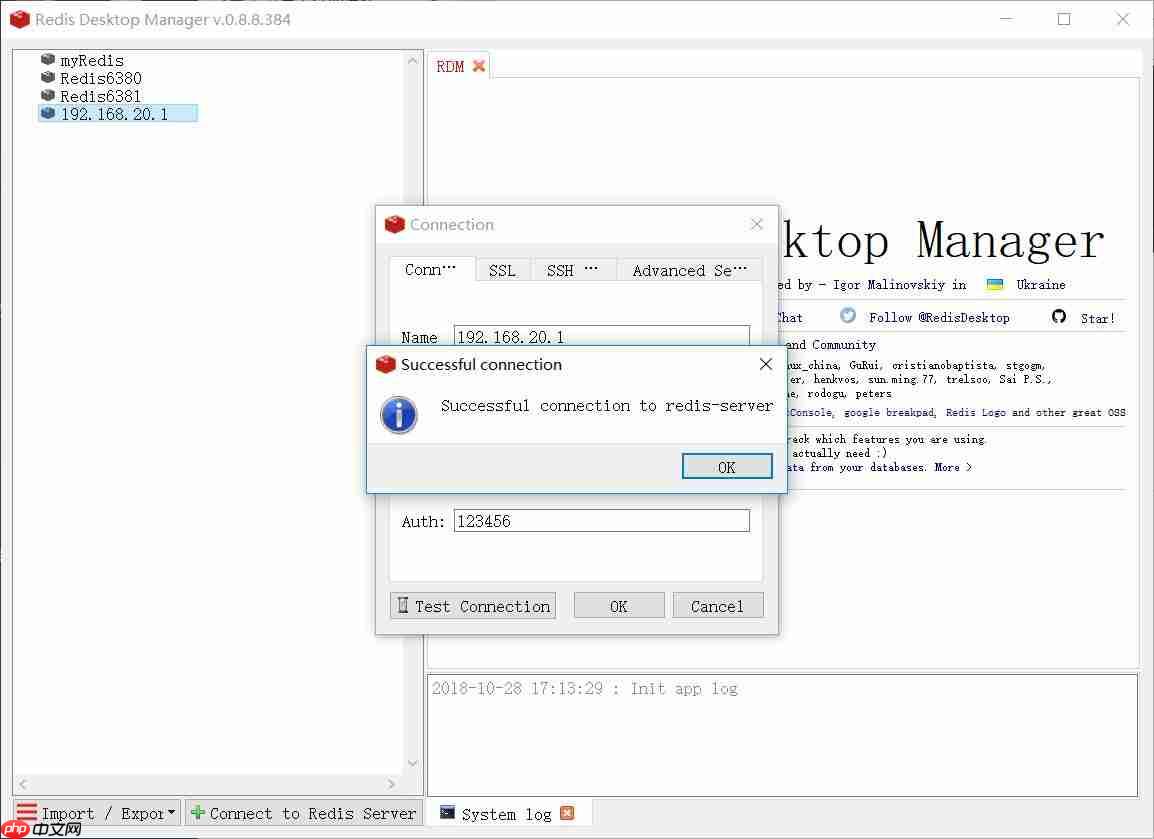1154x839 pixels.
Task: Click the Ukraine flag icon
Action: click(994, 285)
